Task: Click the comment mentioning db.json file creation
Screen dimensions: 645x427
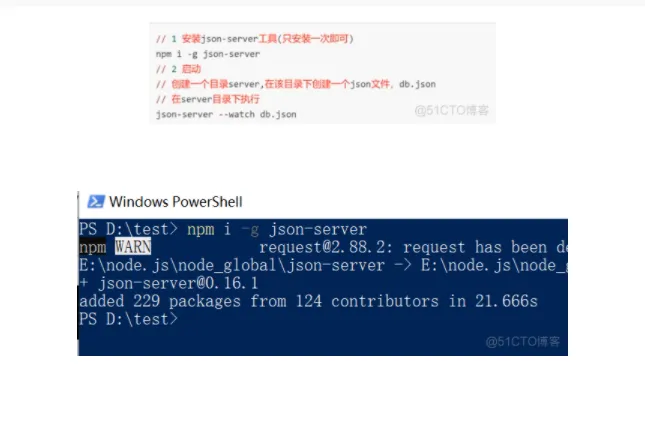Action: (x=295, y=84)
